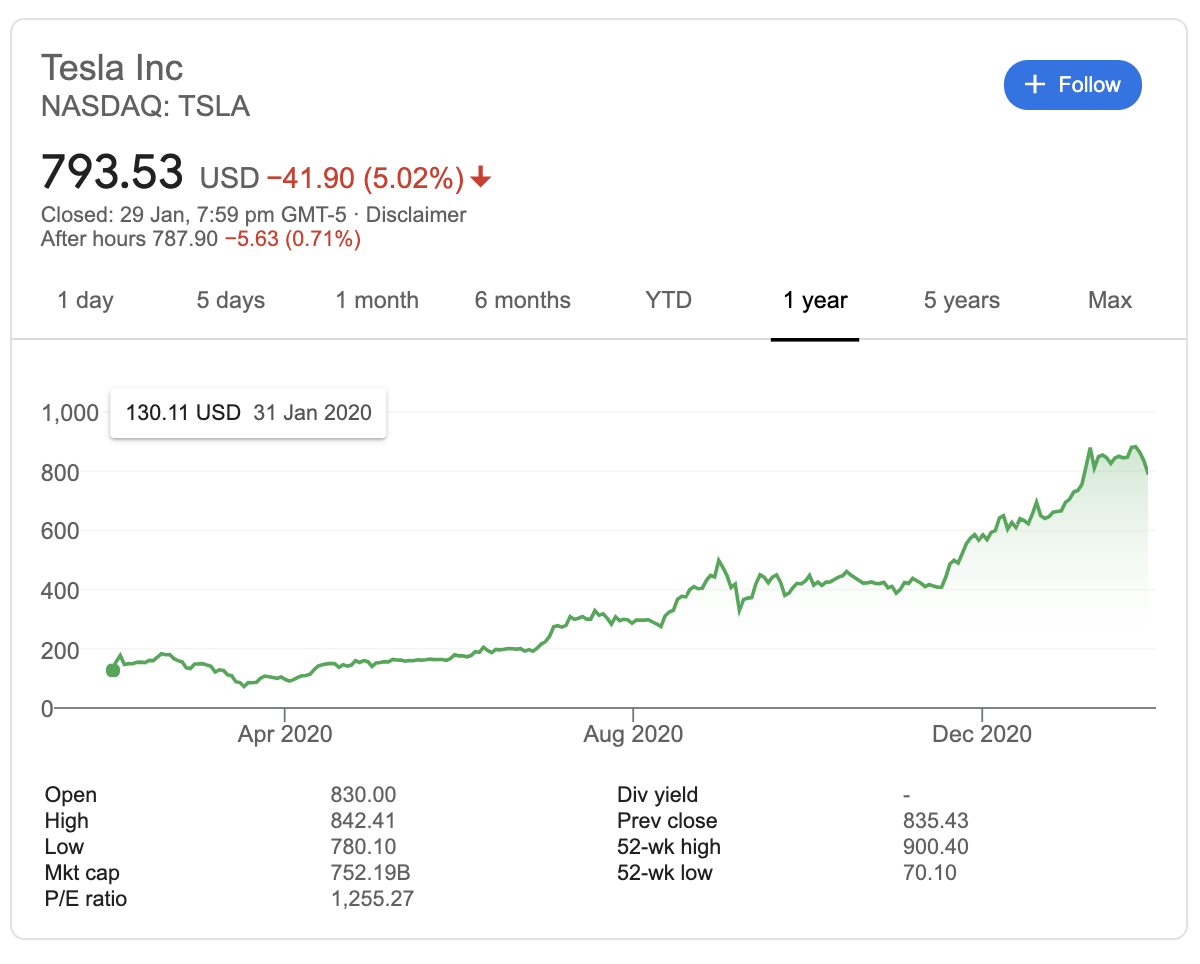This screenshot has height=964, width=1200.
Task: Click the P/E ratio value 1,255.27
Action: [372, 899]
